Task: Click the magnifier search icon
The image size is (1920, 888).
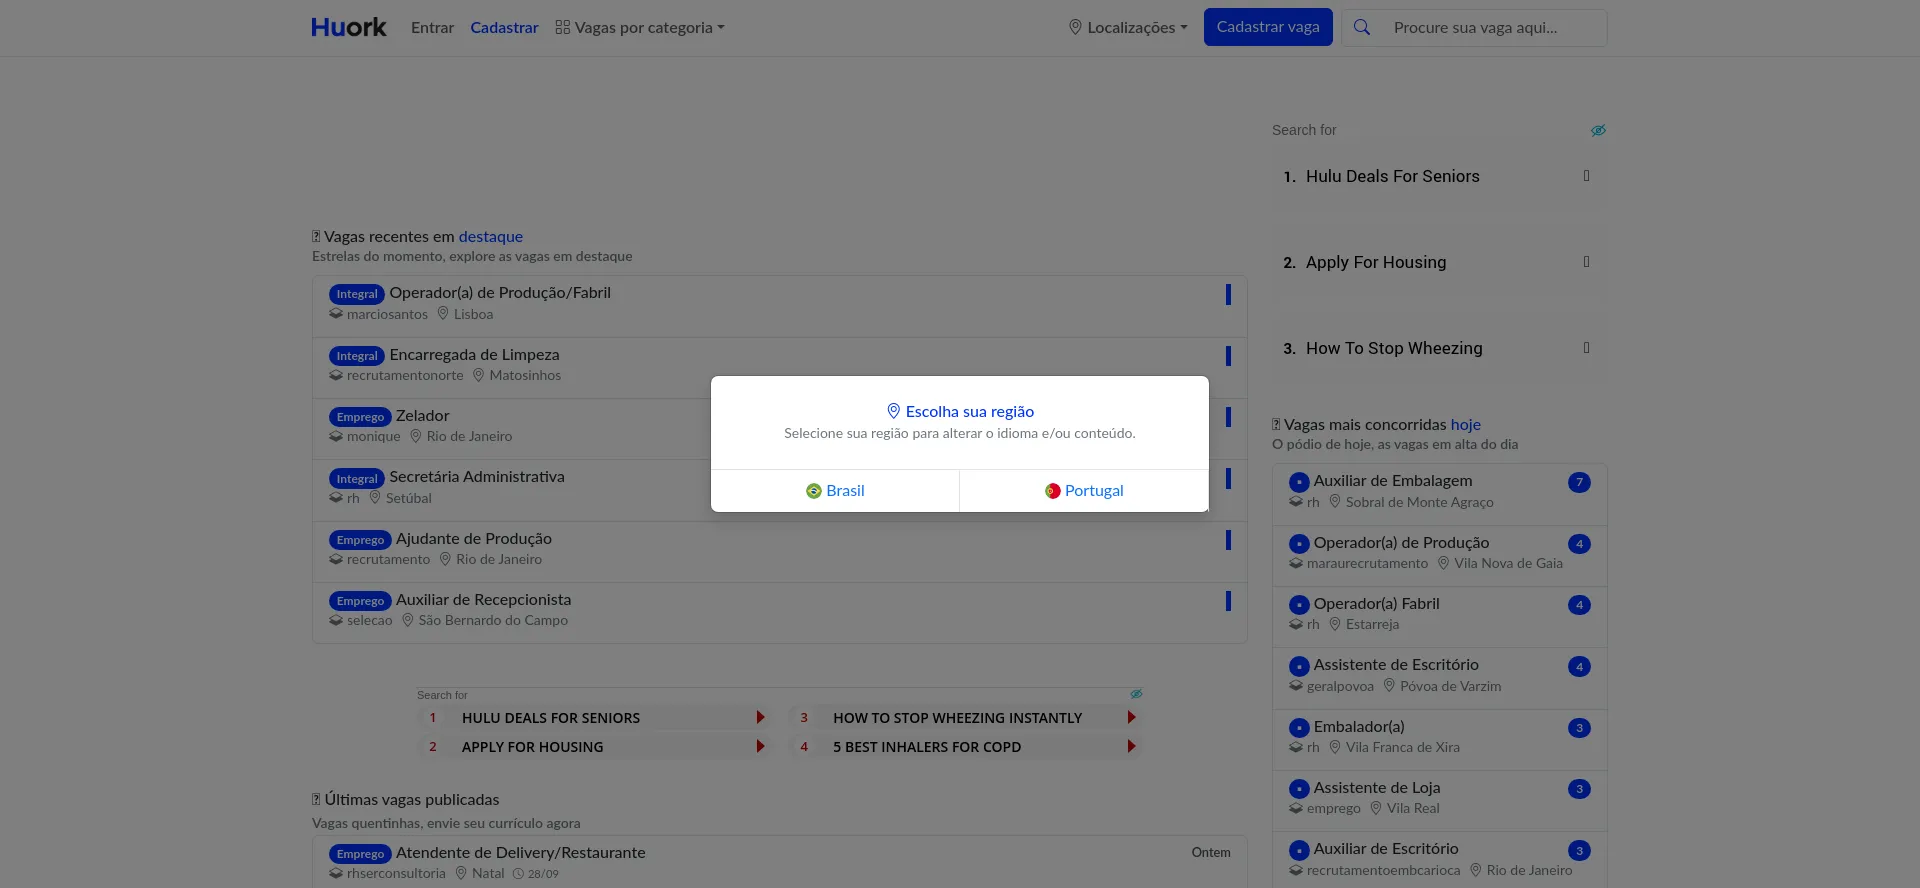Action: 1362,28
